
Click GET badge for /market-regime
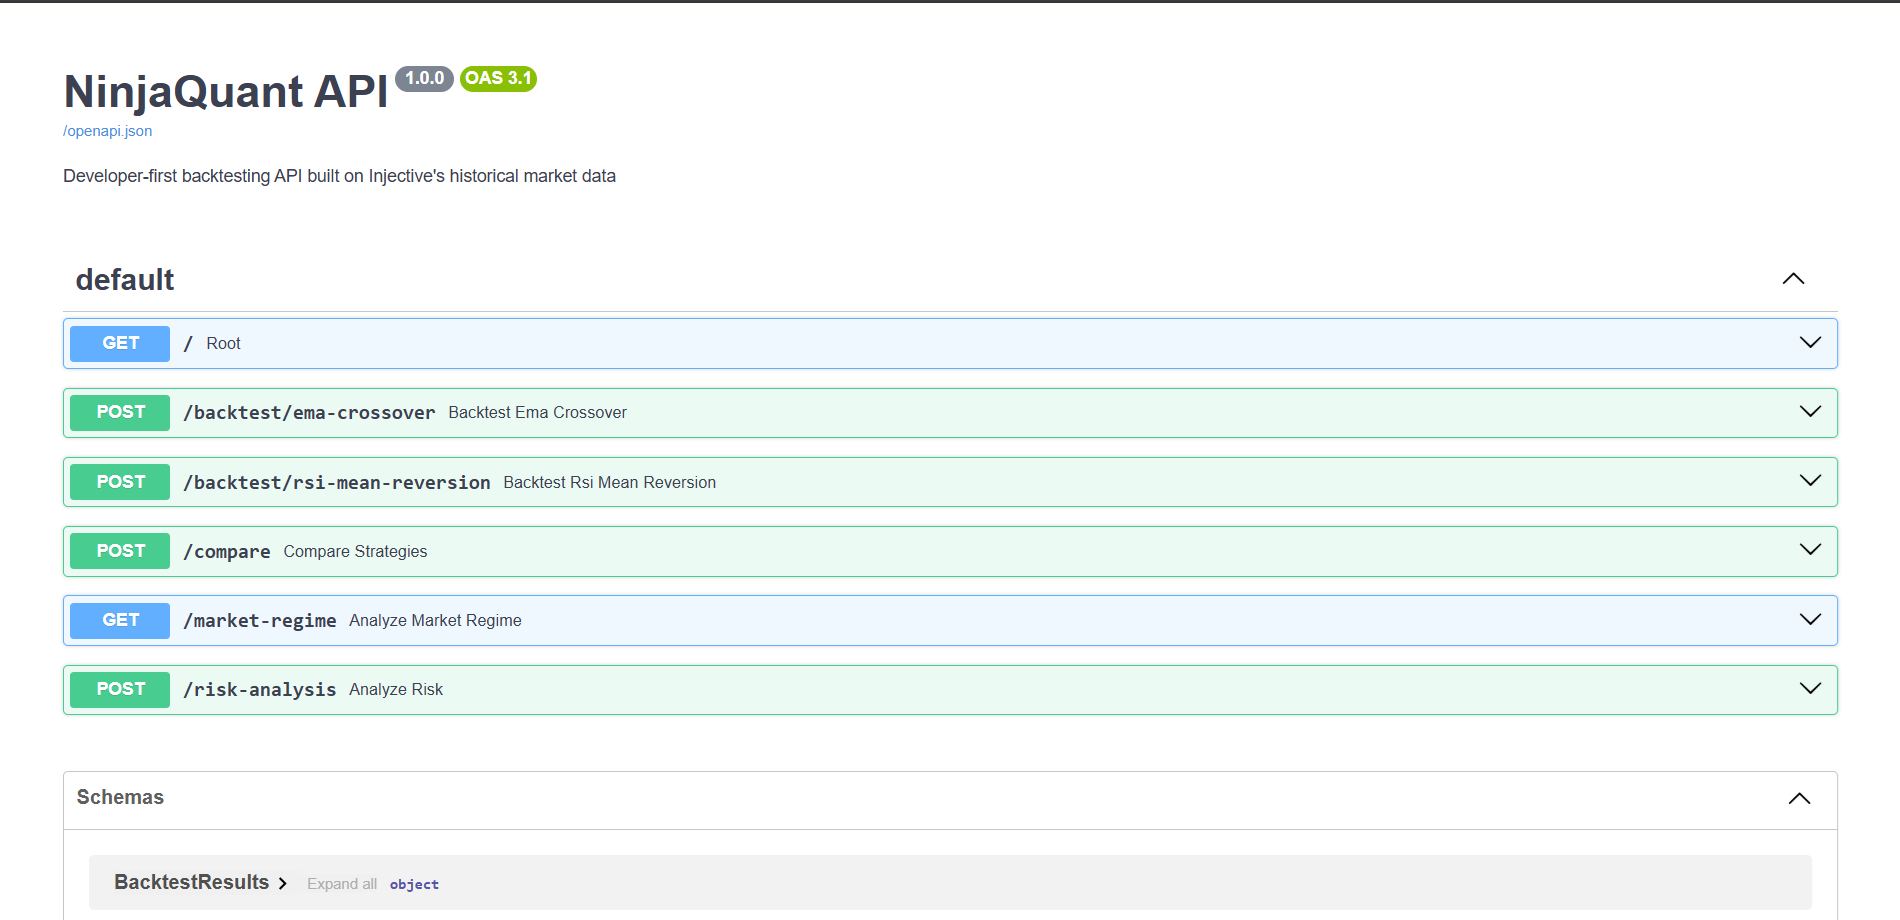(x=120, y=620)
